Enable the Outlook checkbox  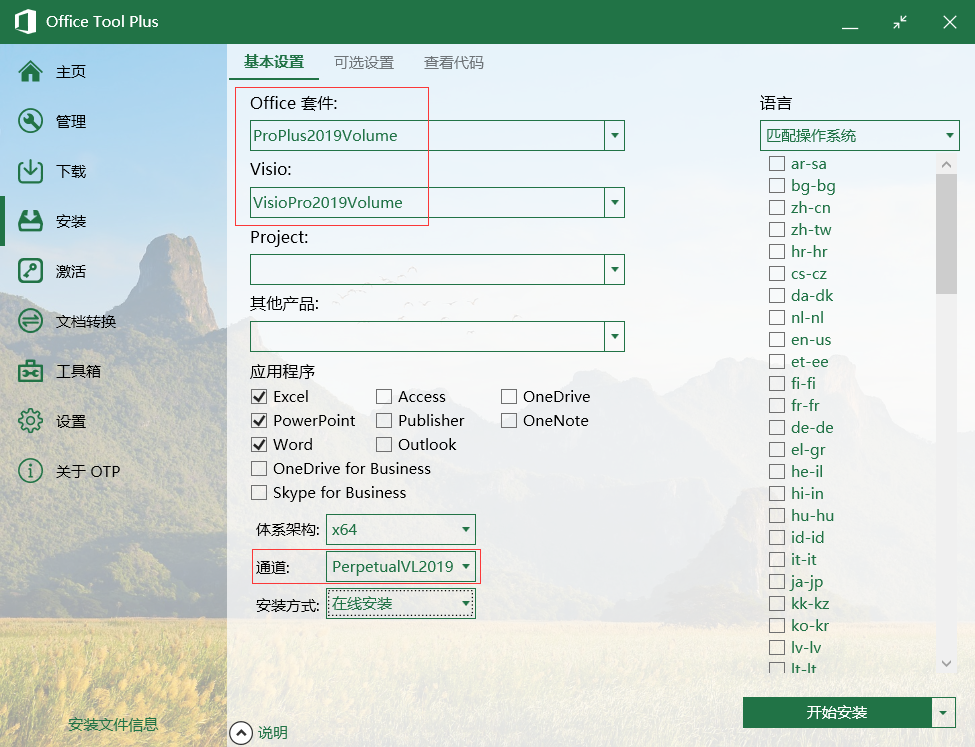tap(384, 445)
